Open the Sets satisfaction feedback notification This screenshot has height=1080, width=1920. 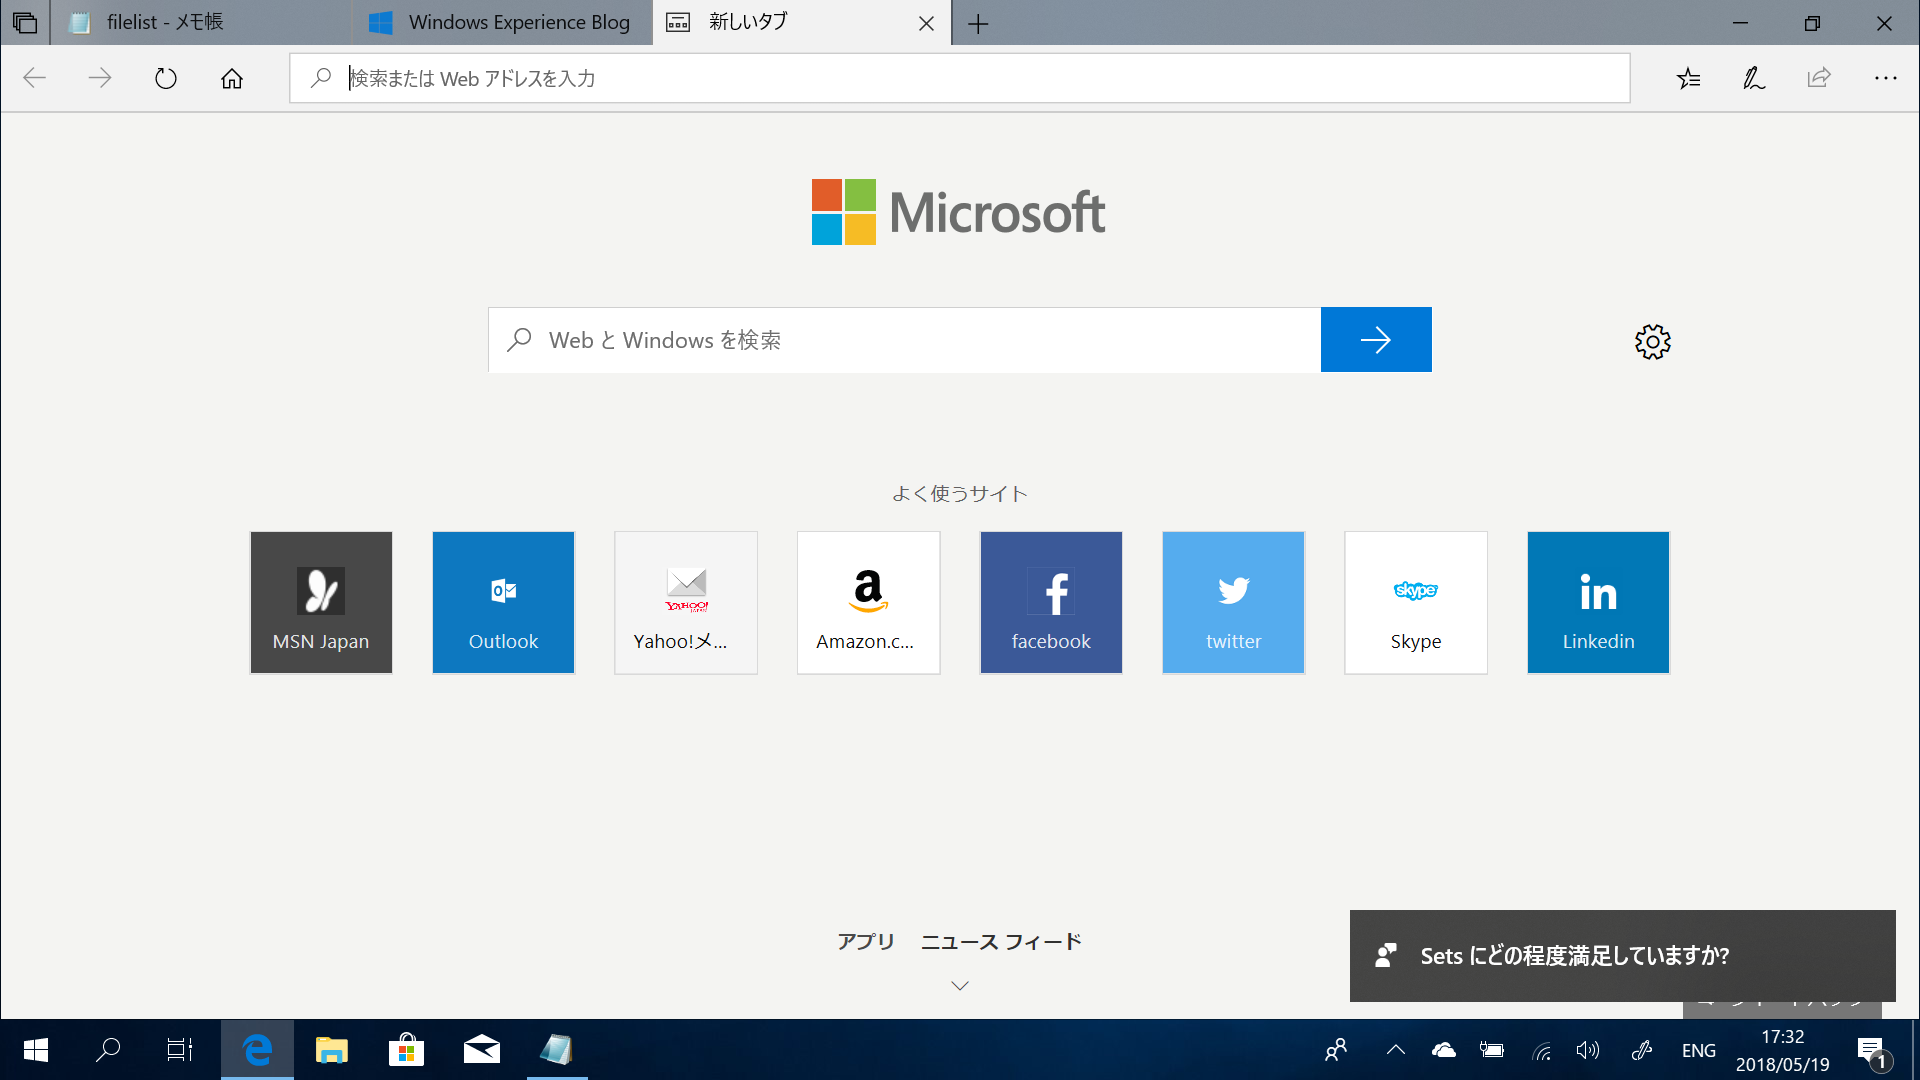coord(1622,956)
